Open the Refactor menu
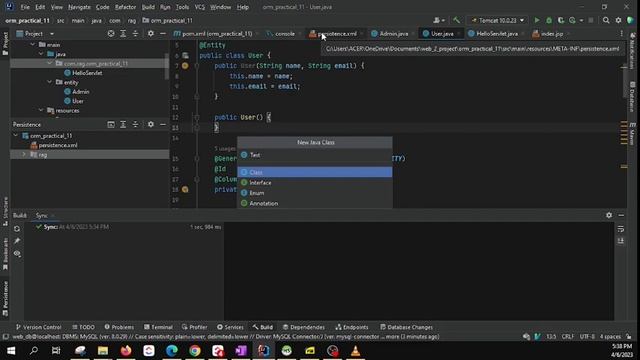 pyautogui.click(x=125, y=7)
